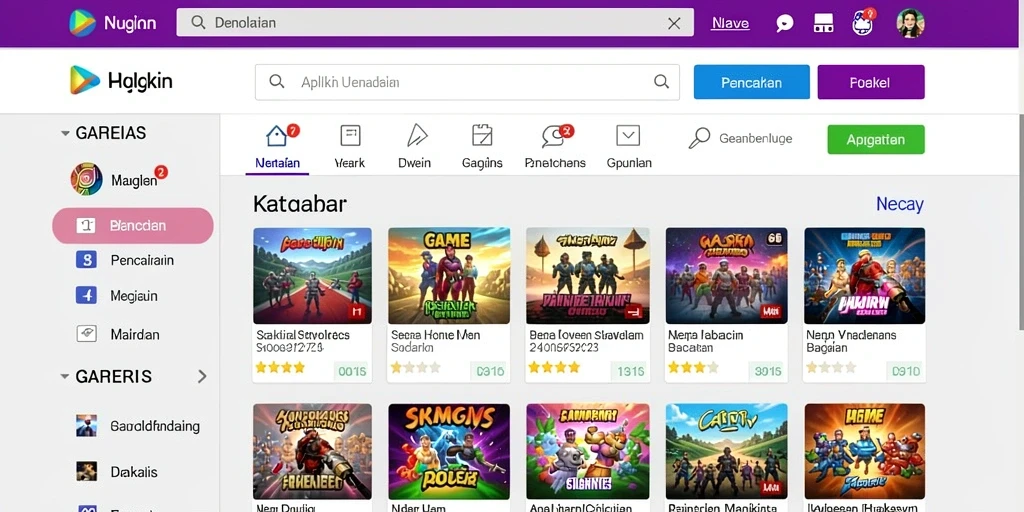Open the notifications mascot icon with badge
Viewport: 1024px width, 512px height.
pyautogui.click(x=863, y=22)
